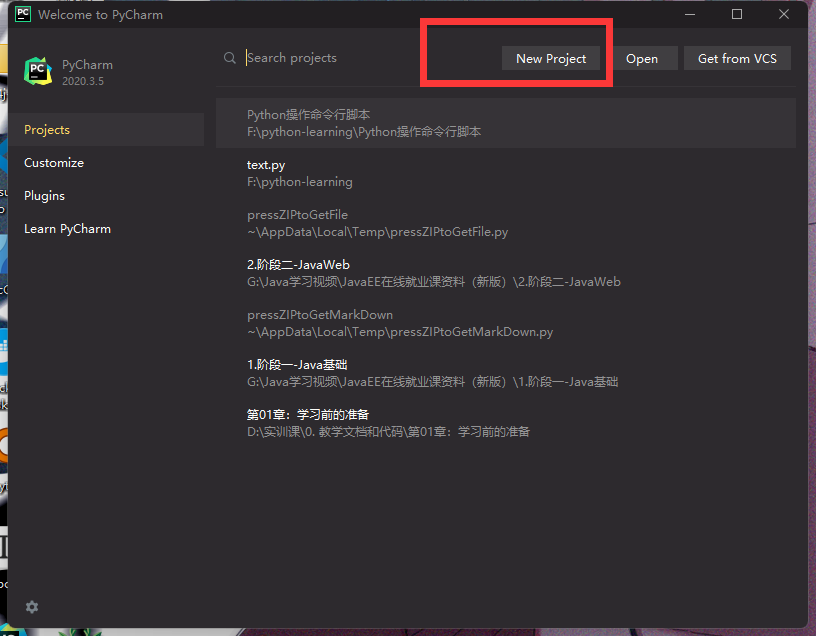Click Get from VCS button
Viewport: 816px width, 636px height.
[x=737, y=58]
